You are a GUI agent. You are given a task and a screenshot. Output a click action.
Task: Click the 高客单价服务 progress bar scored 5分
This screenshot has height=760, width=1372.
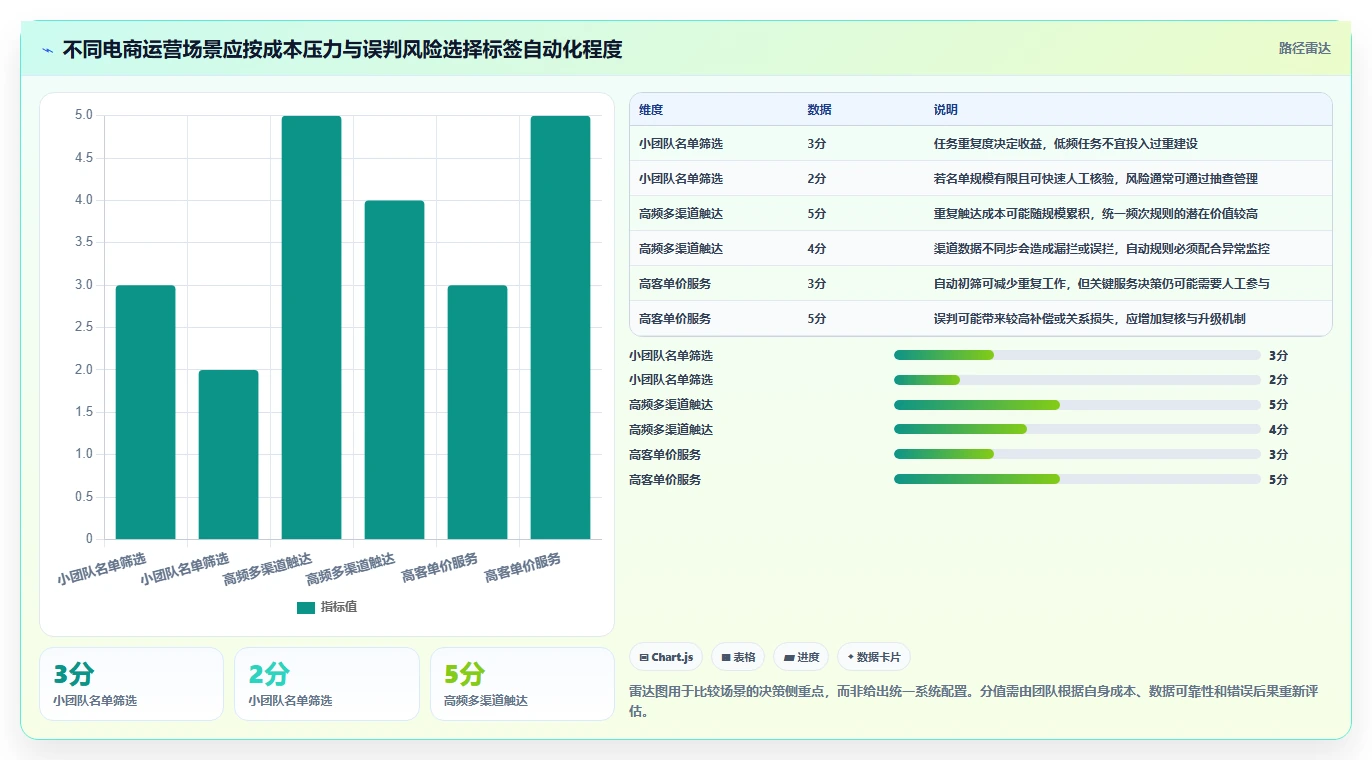click(x=1077, y=480)
